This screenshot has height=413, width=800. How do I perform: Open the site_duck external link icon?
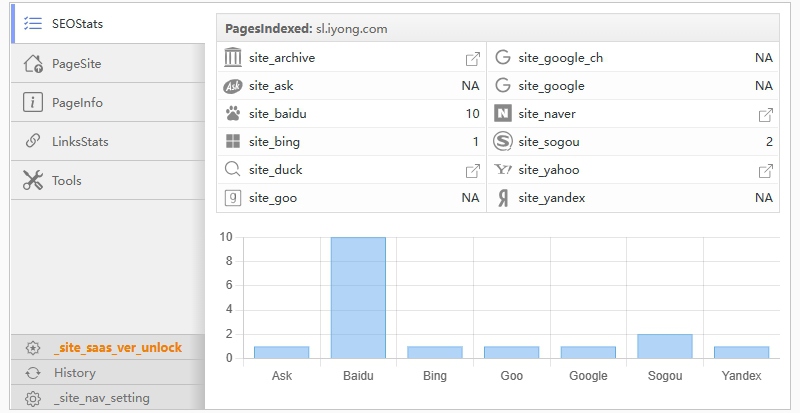point(473,171)
